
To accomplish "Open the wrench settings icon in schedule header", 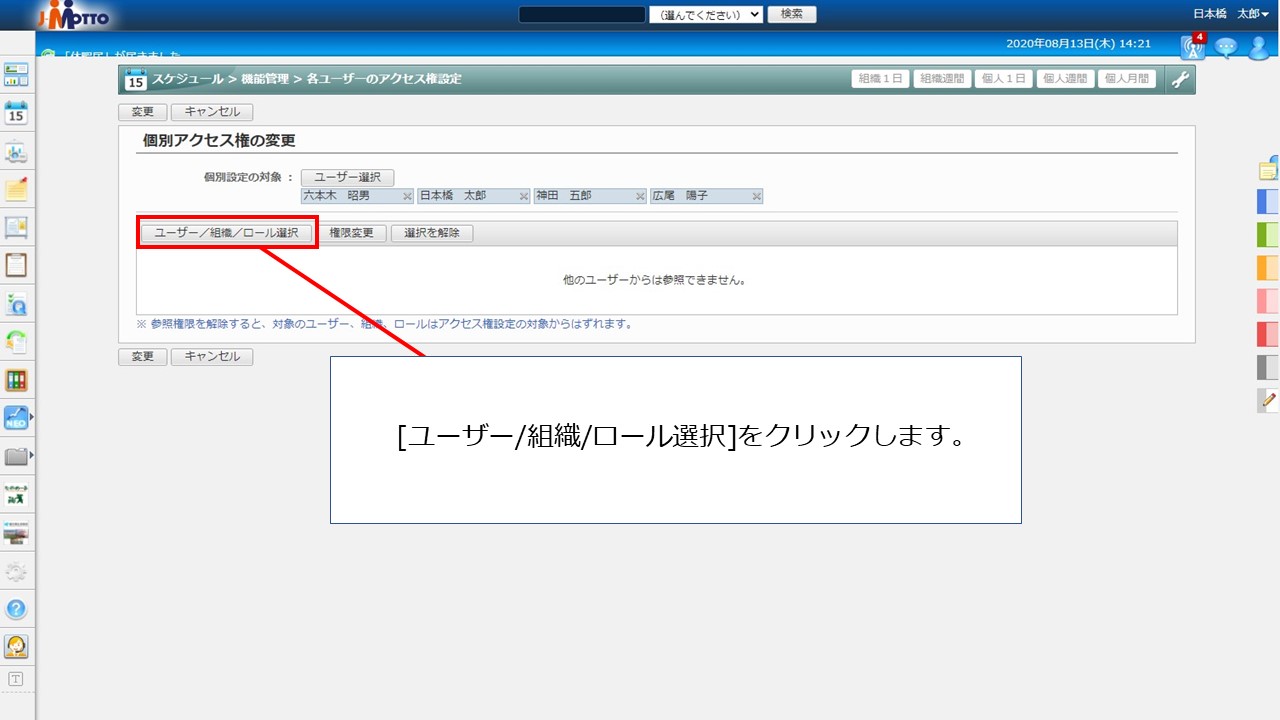I will coord(1180,80).
